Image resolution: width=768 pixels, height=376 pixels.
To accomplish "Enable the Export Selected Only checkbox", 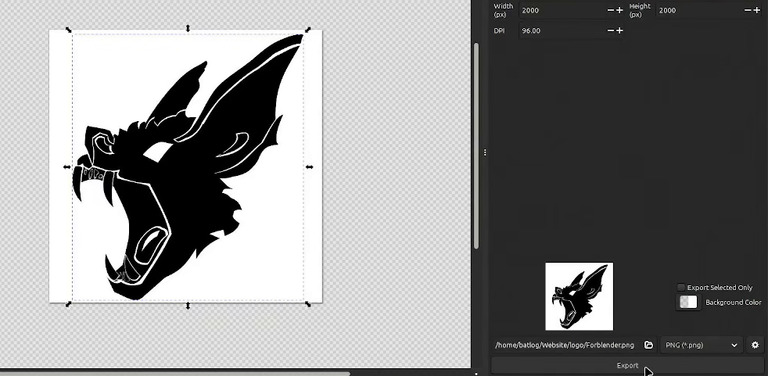I will [x=681, y=287].
